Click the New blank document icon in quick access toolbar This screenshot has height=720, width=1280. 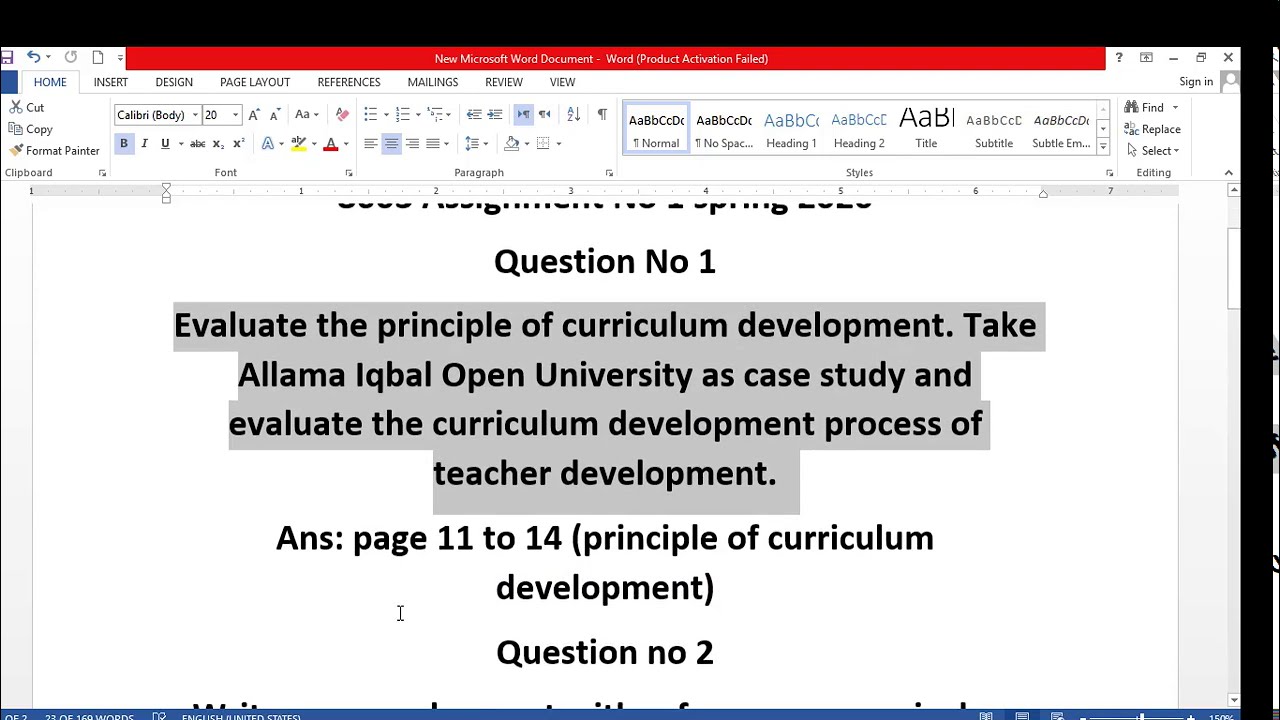point(98,58)
